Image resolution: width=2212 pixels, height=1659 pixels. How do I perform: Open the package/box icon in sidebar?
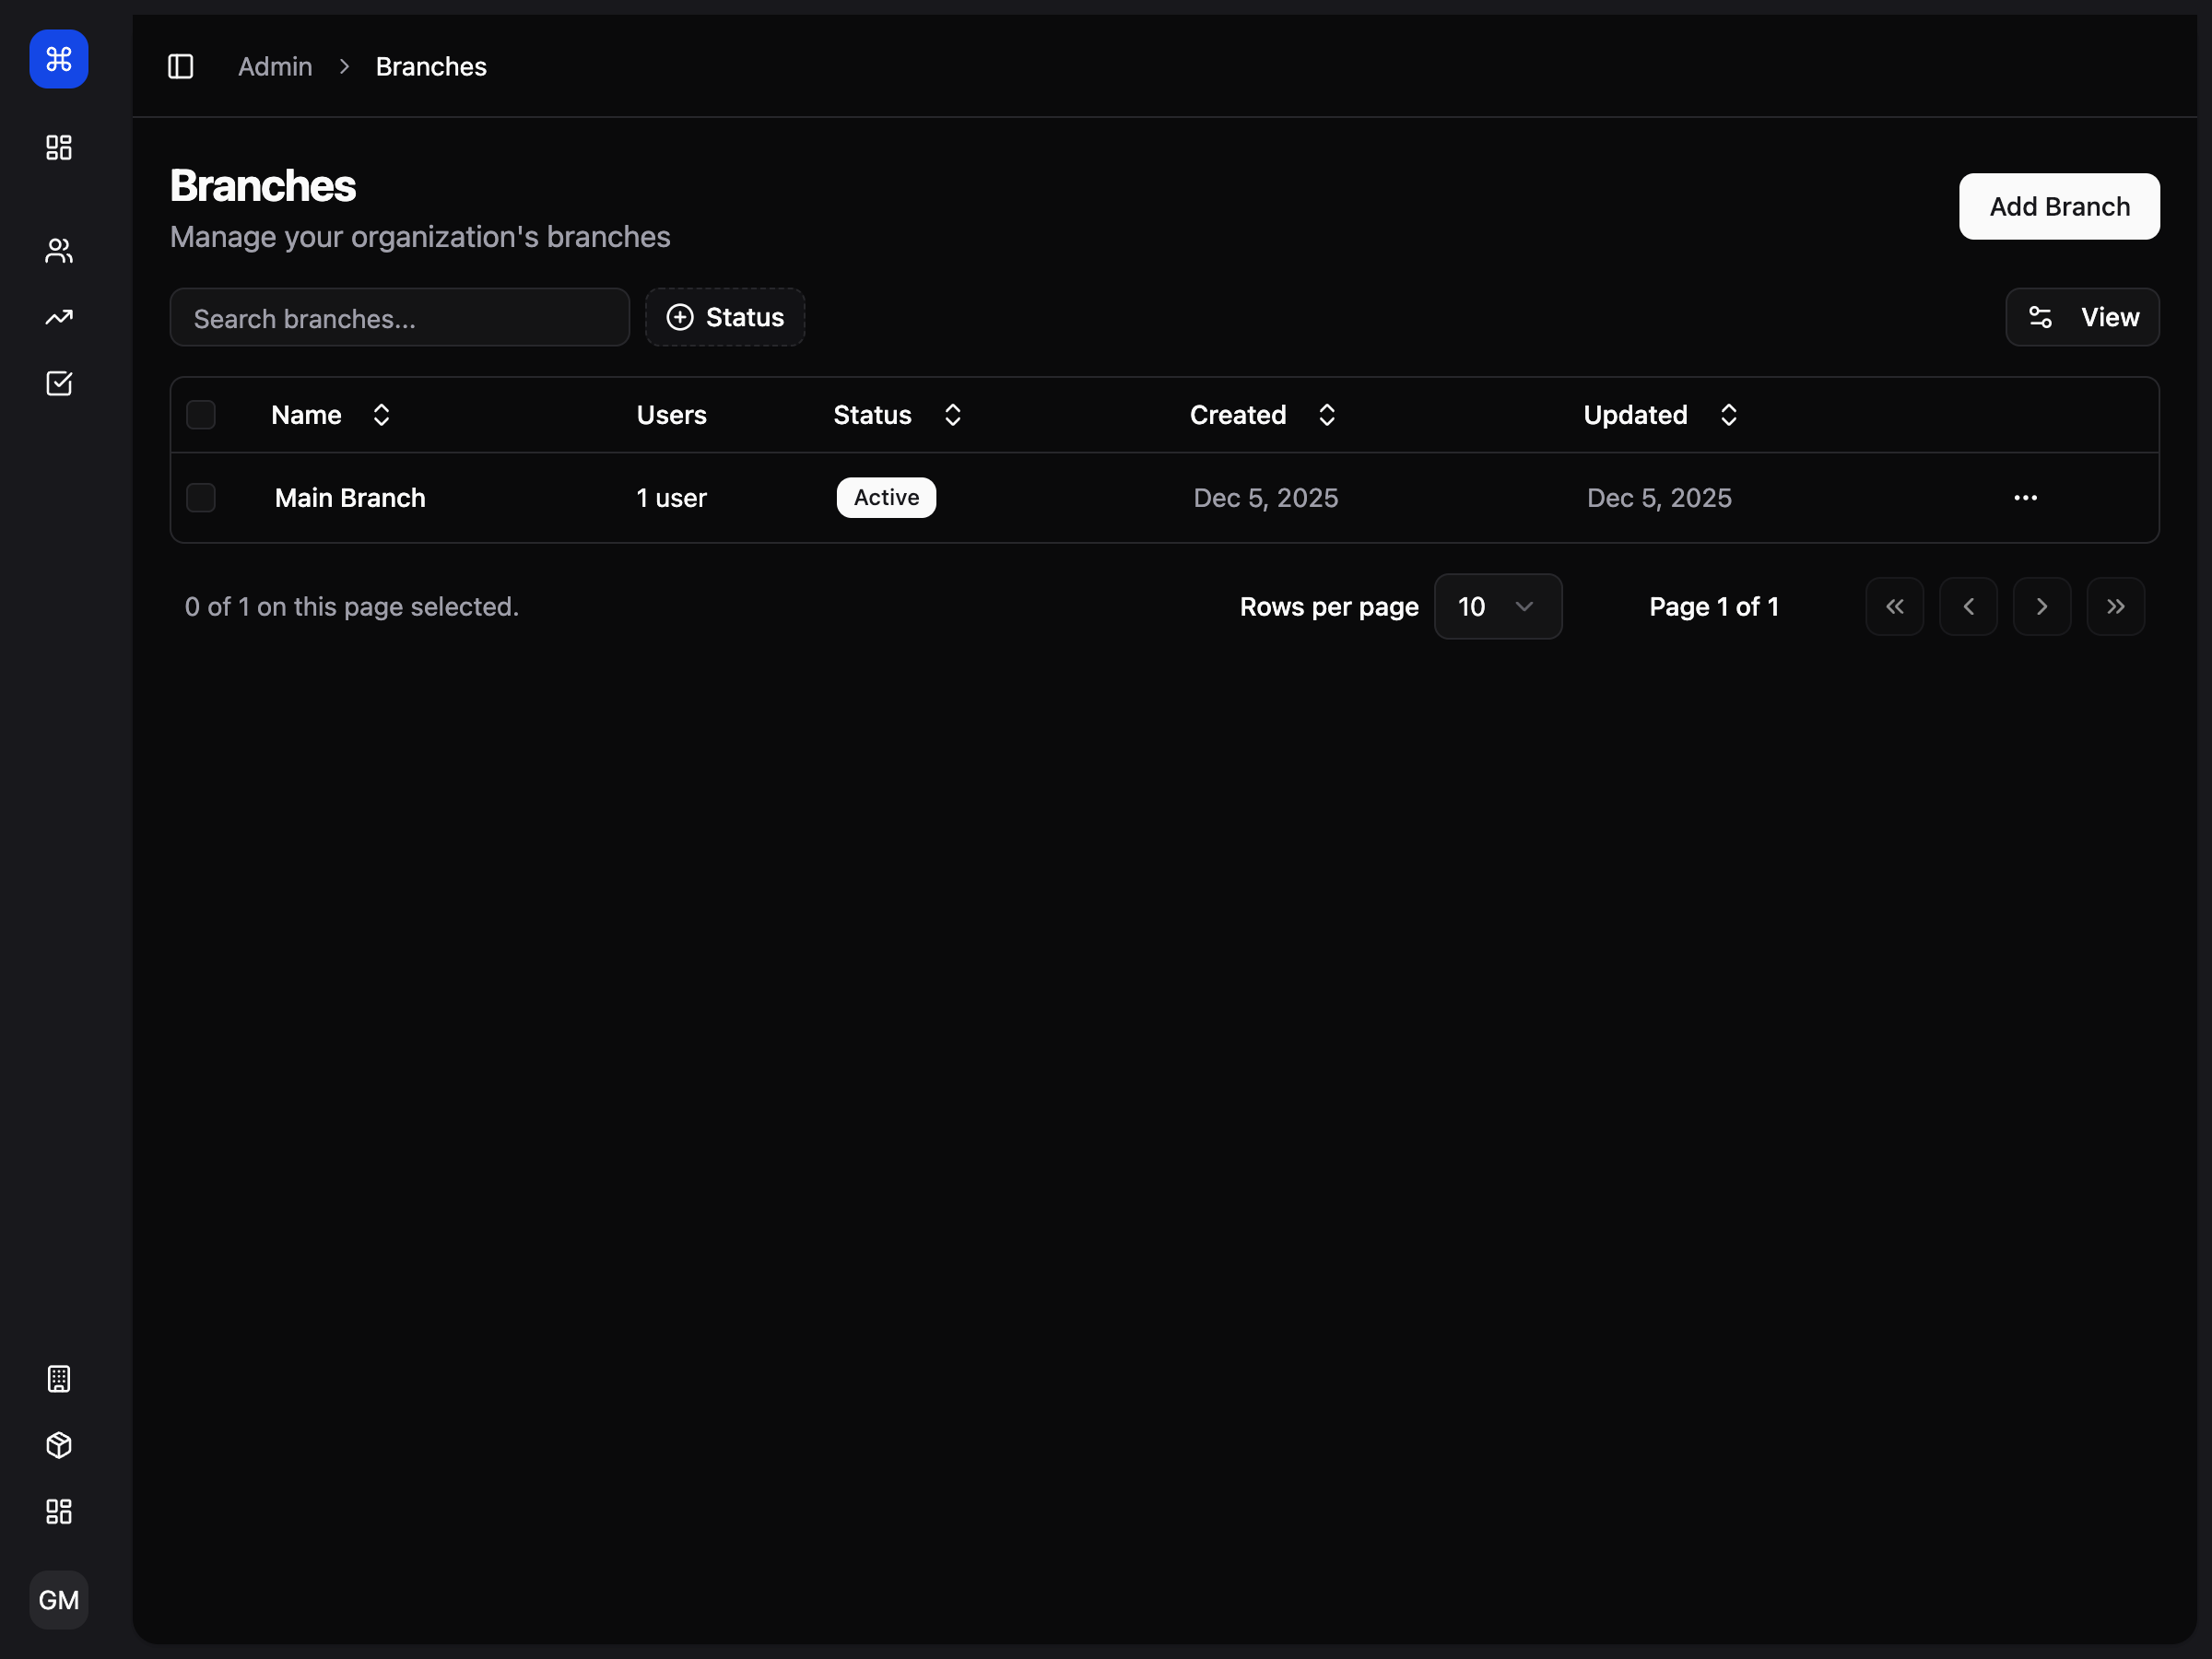coord(58,1445)
